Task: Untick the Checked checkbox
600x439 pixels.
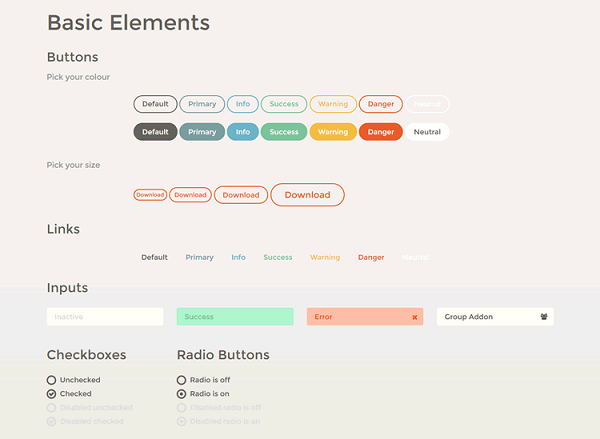Action: click(x=52, y=394)
